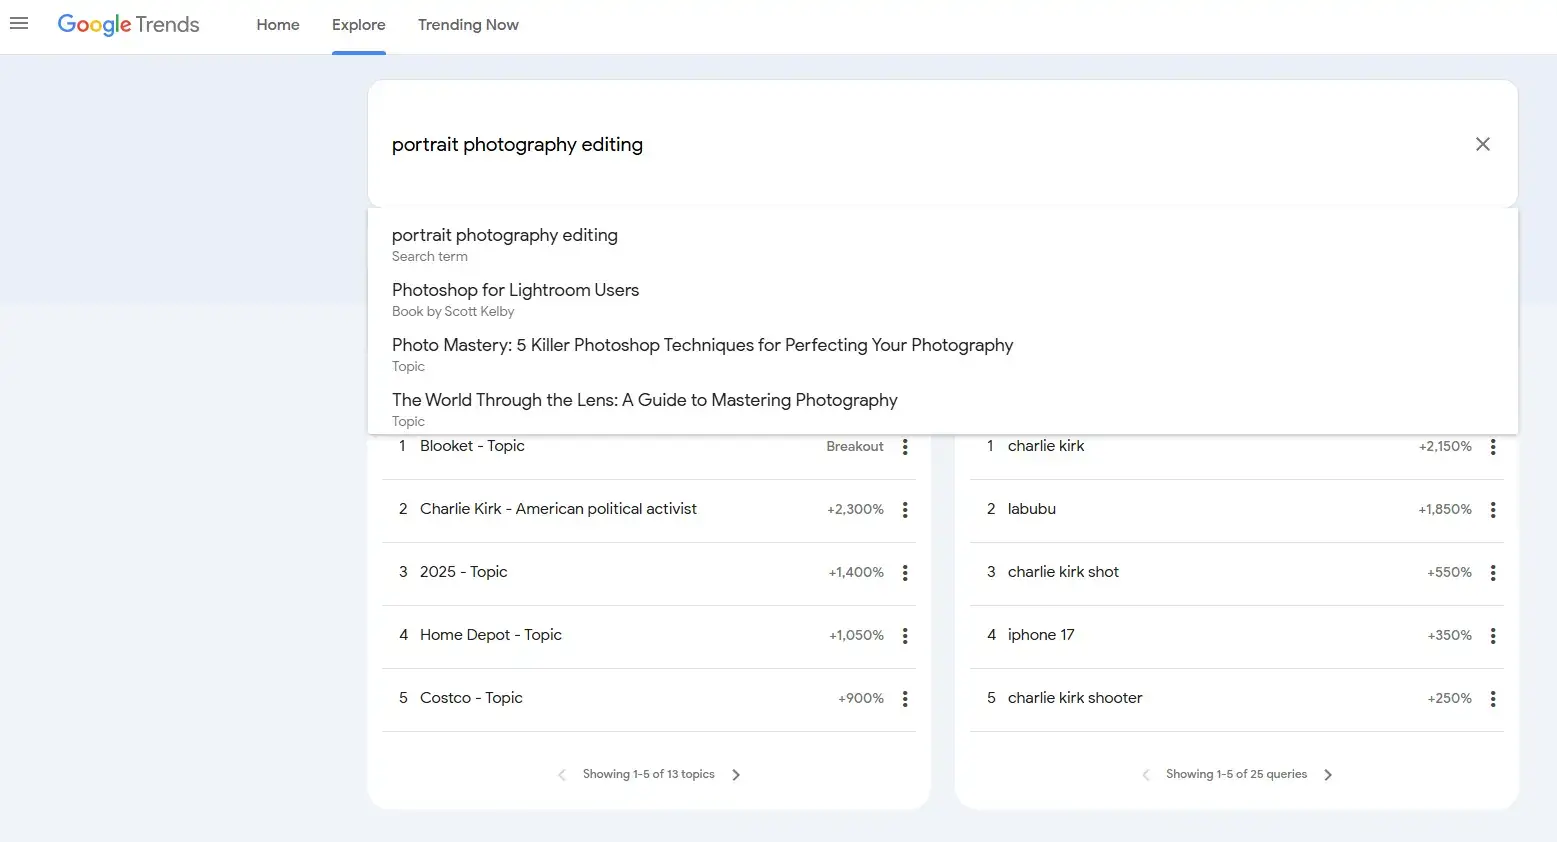Clear the search field using the X icon
Screen dimensions: 1557x842
tap(1483, 144)
